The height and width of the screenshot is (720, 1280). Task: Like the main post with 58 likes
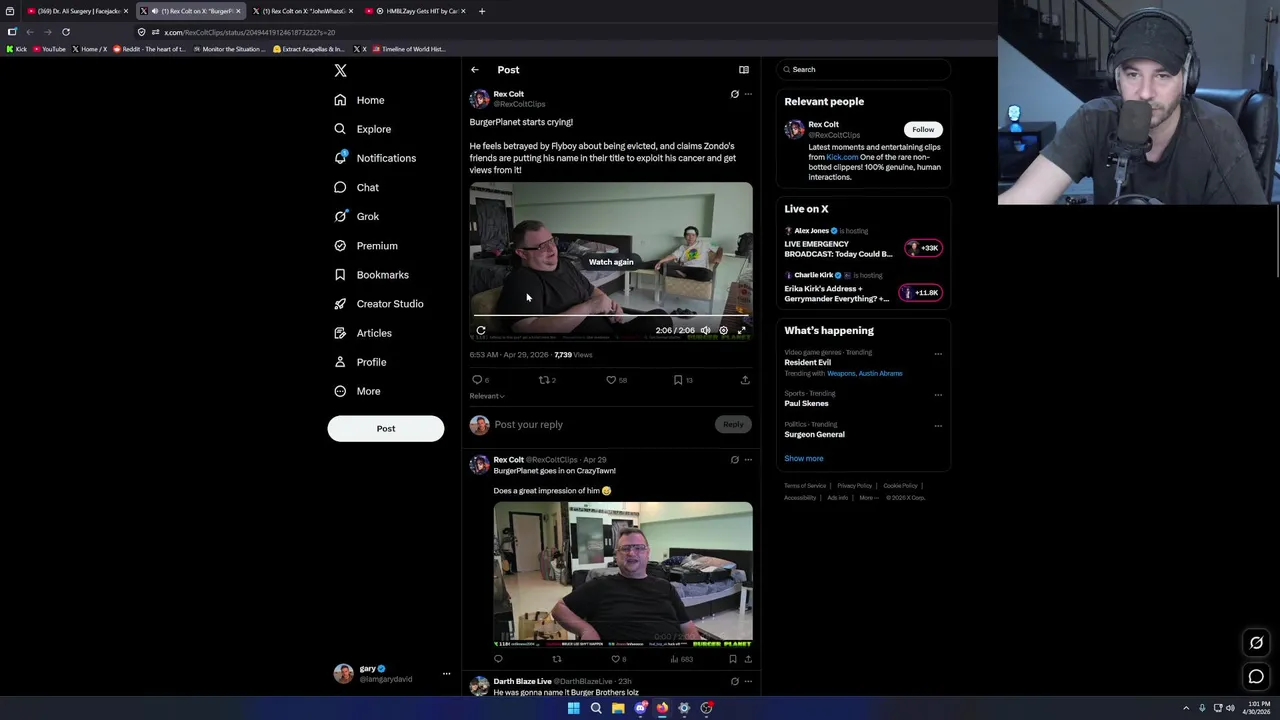(x=616, y=380)
